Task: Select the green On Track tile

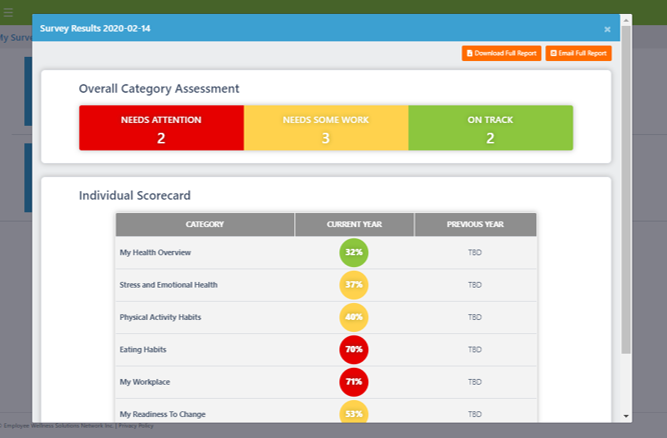Action: 490,128
